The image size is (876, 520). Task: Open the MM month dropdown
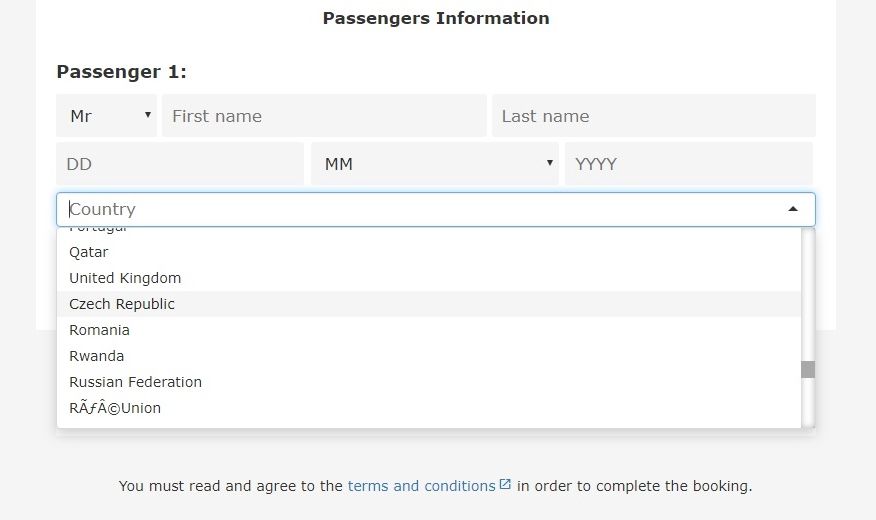pyautogui.click(x=435, y=164)
